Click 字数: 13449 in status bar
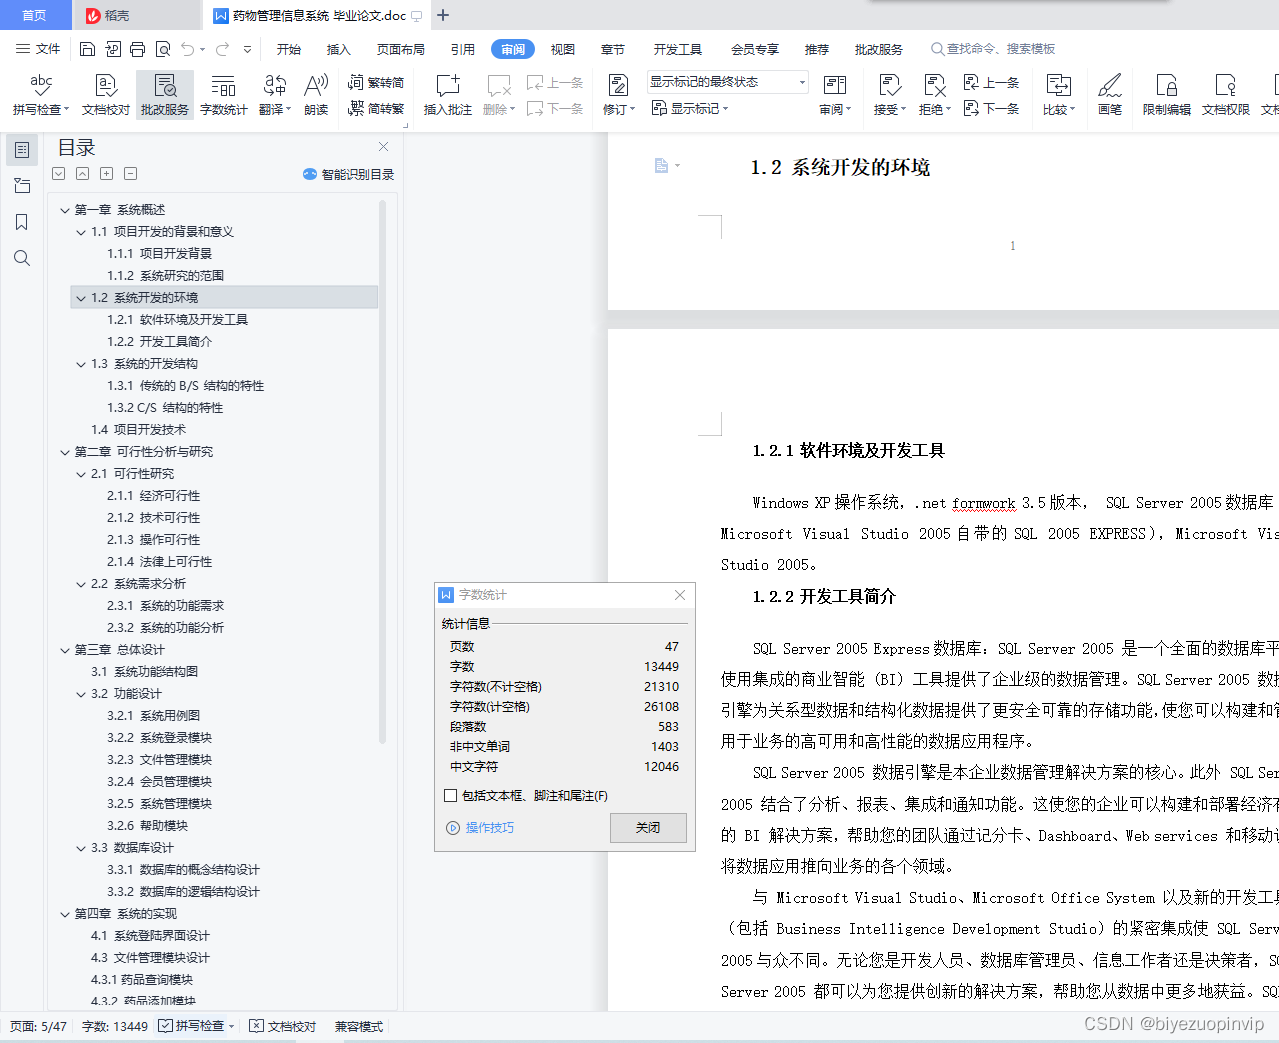The width and height of the screenshot is (1279, 1043). (114, 1026)
